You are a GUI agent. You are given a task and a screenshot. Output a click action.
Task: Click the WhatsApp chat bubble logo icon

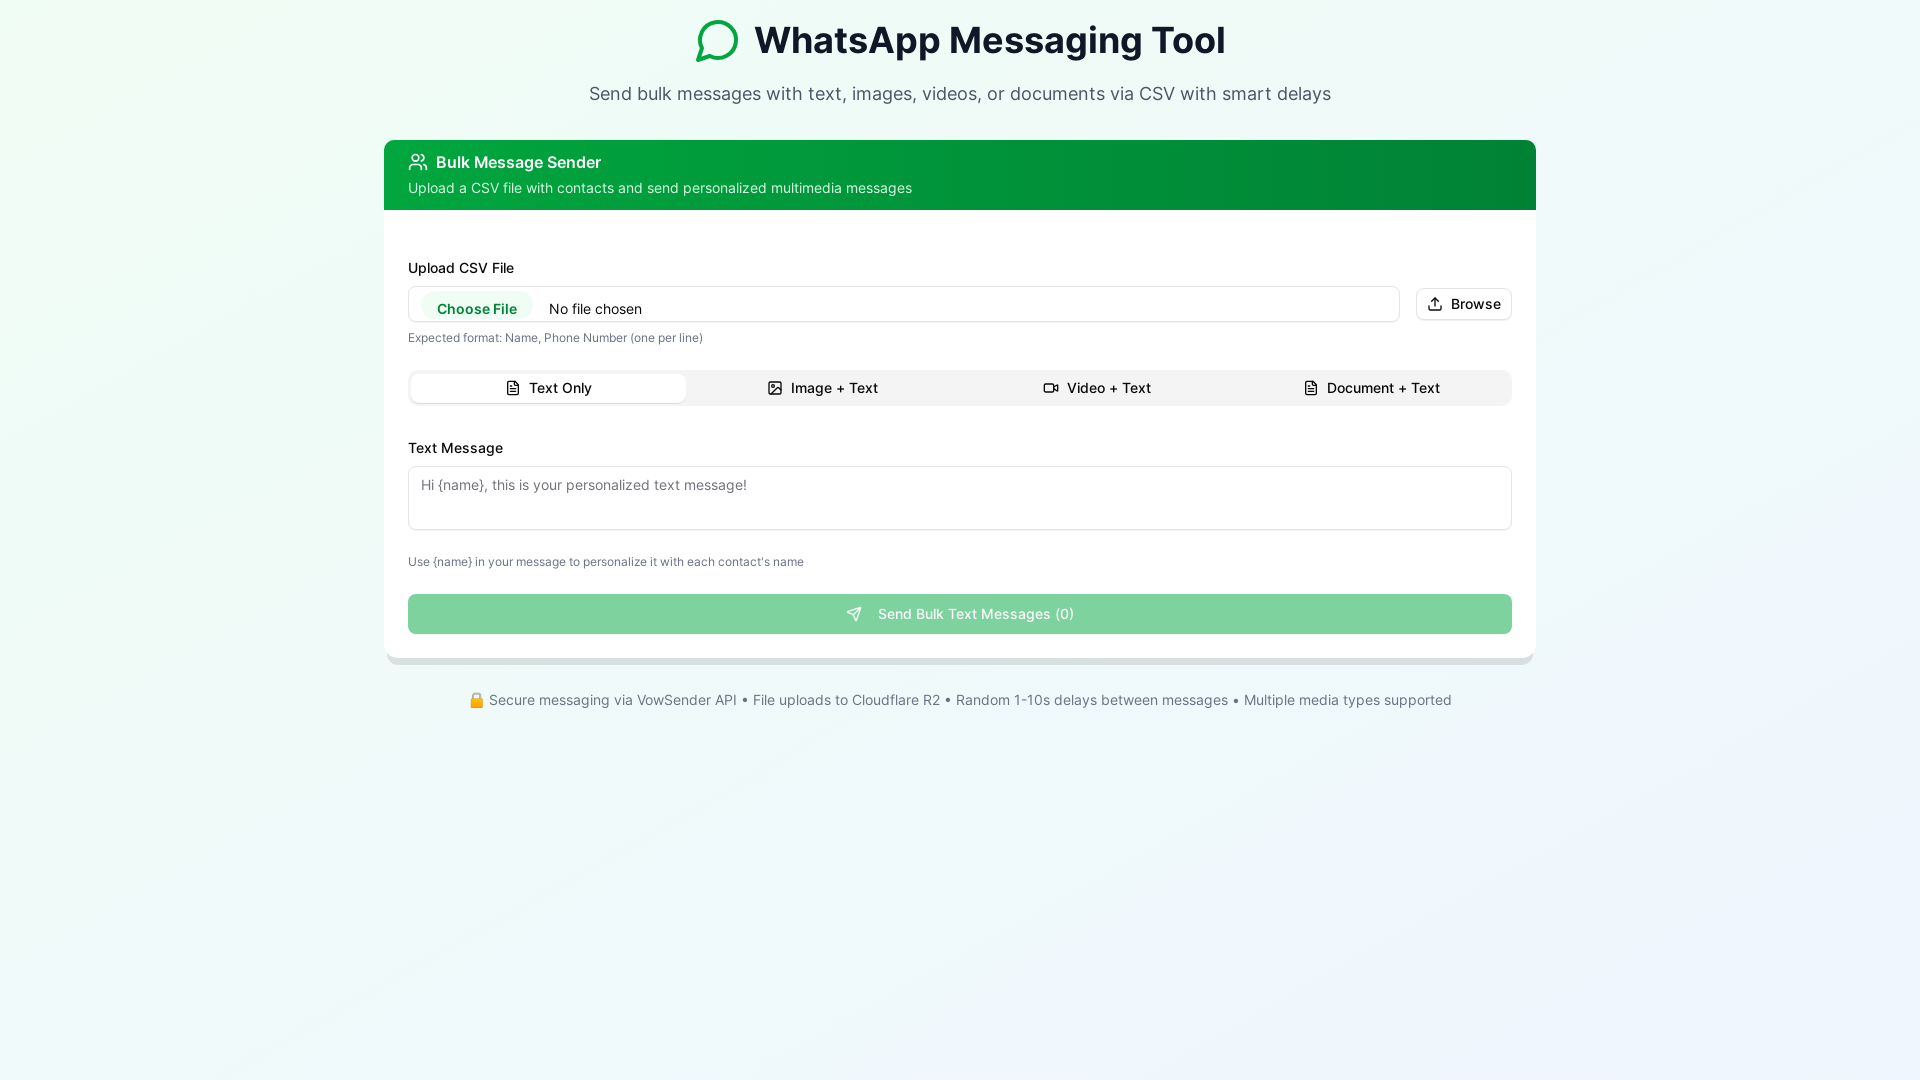click(717, 41)
